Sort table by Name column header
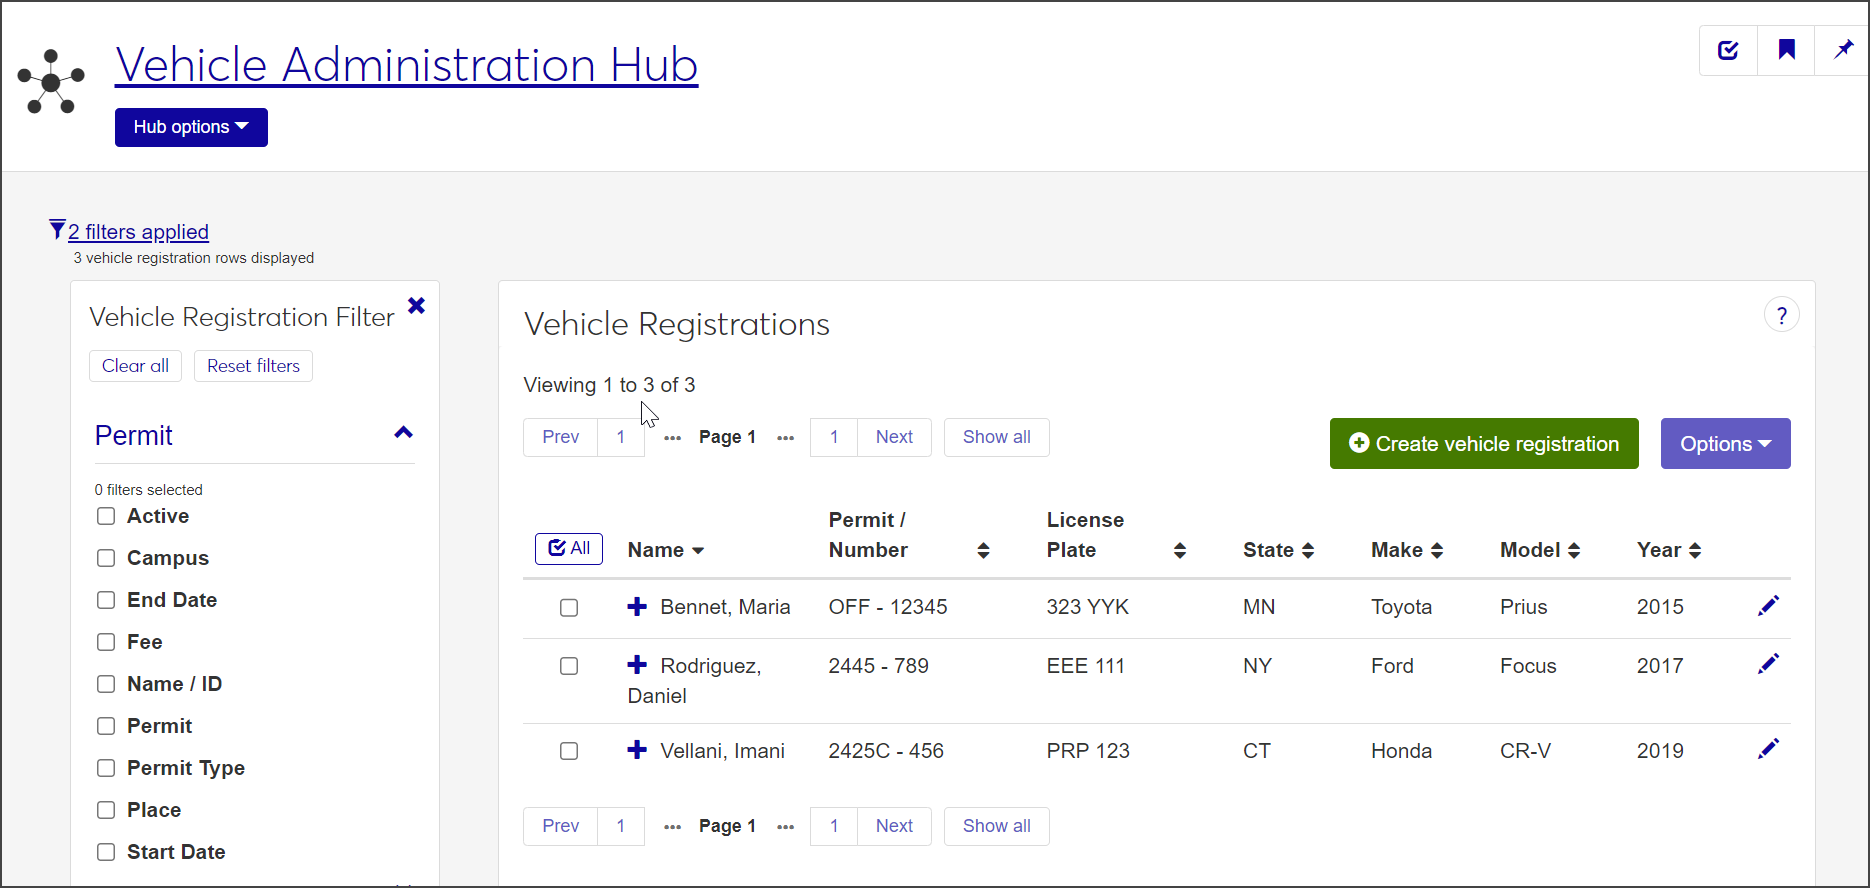Screen dimensions: 1870x888 coord(665,550)
